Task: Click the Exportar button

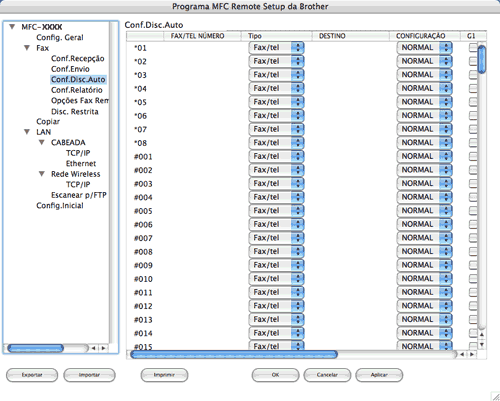Action: [x=32, y=375]
